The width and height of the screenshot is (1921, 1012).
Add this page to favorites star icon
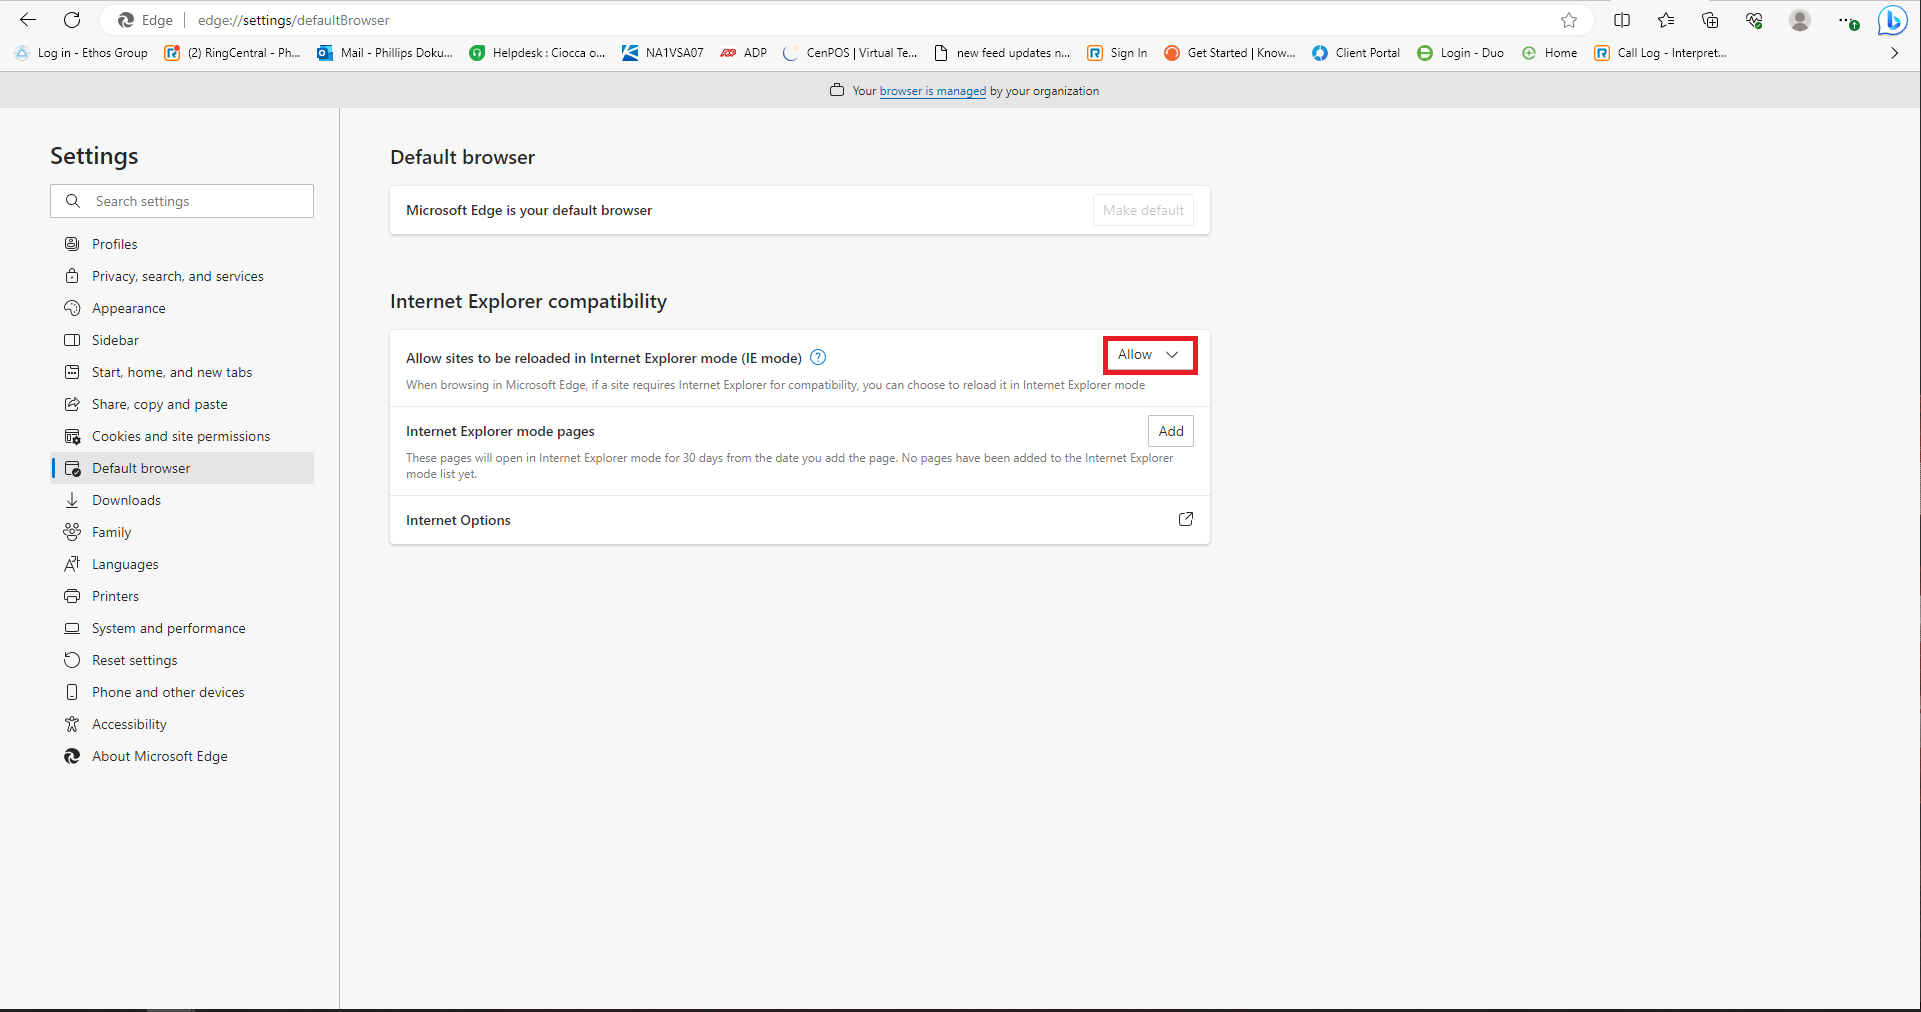coord(1569,20)
